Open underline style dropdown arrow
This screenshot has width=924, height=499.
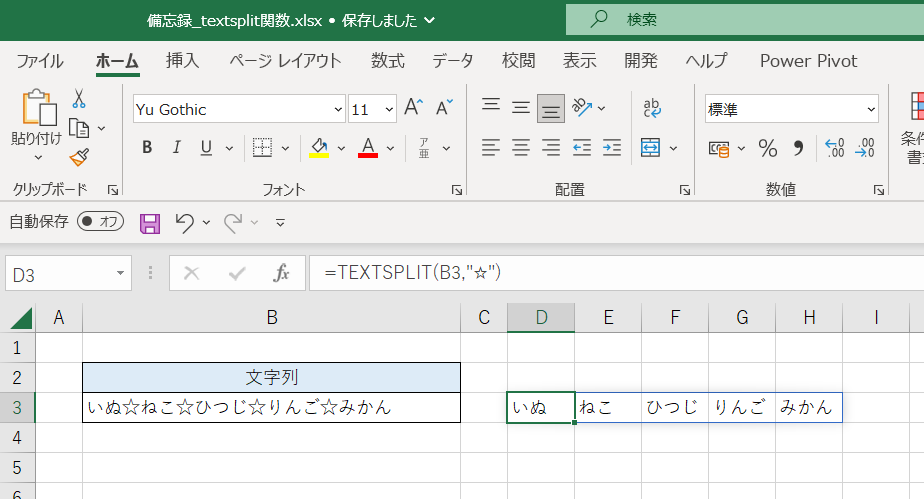(229, 148)
